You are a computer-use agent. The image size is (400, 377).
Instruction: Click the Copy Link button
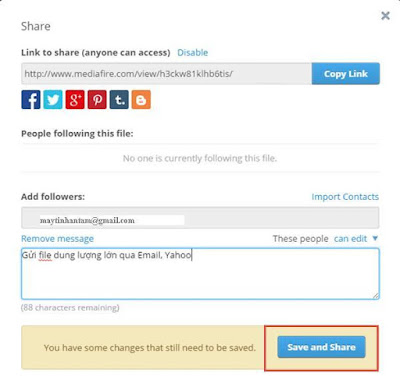[346, 74]
